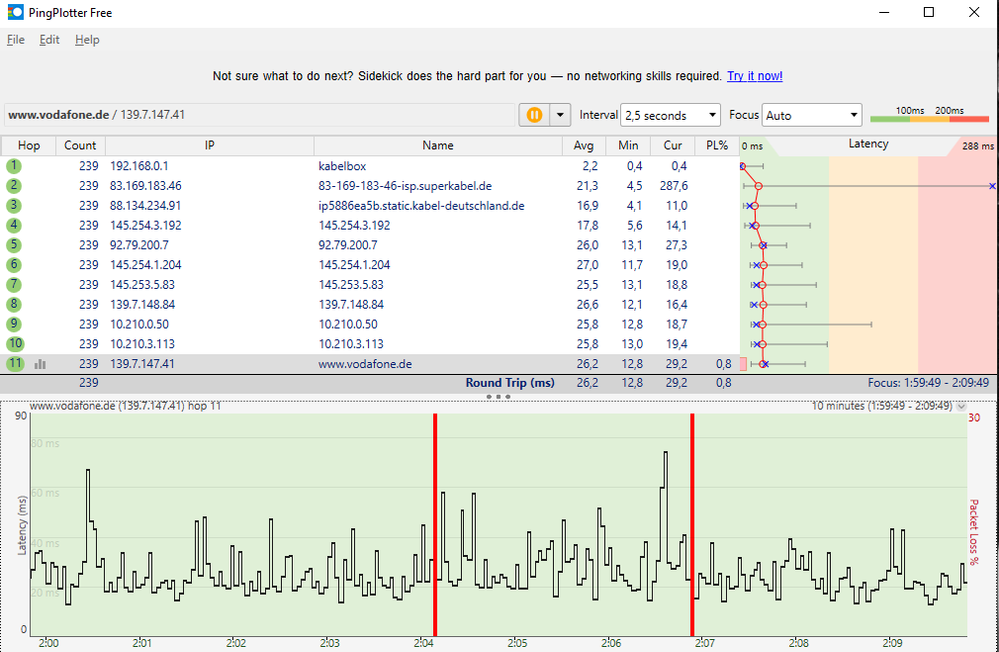999x652 pixels.
Task: Toggle the graph bar icon on hop 11
Action: point(40,364)
